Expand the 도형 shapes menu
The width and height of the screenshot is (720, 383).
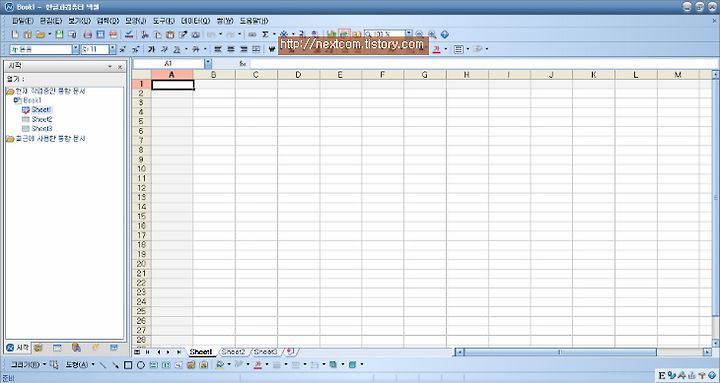click(80, 365)
